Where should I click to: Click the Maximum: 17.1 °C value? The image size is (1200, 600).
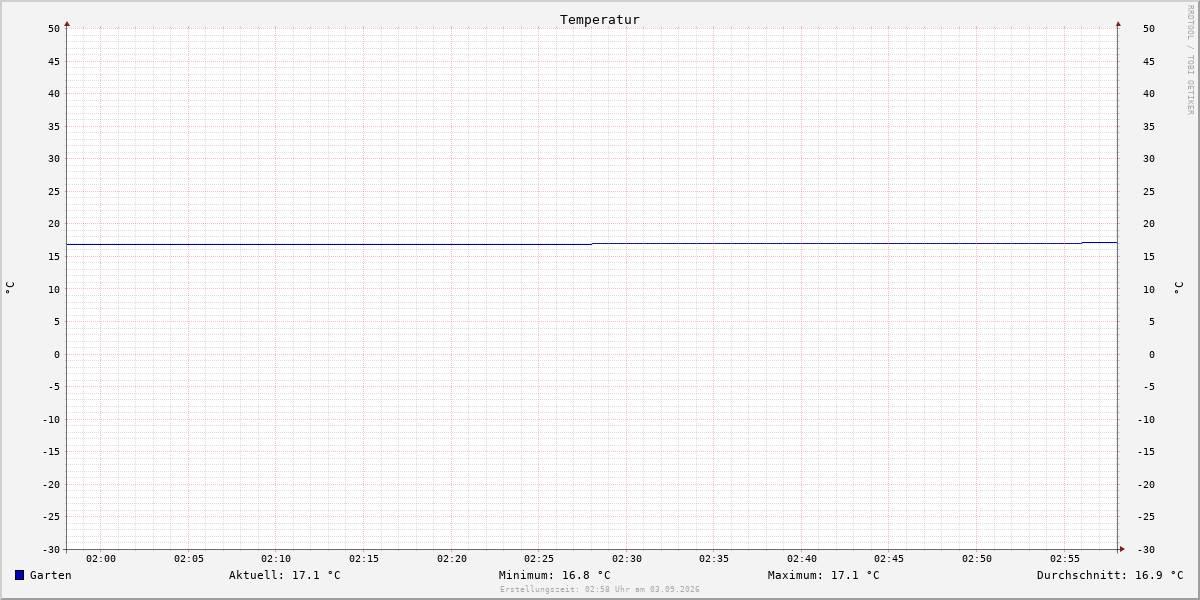[x=824, y=575]
